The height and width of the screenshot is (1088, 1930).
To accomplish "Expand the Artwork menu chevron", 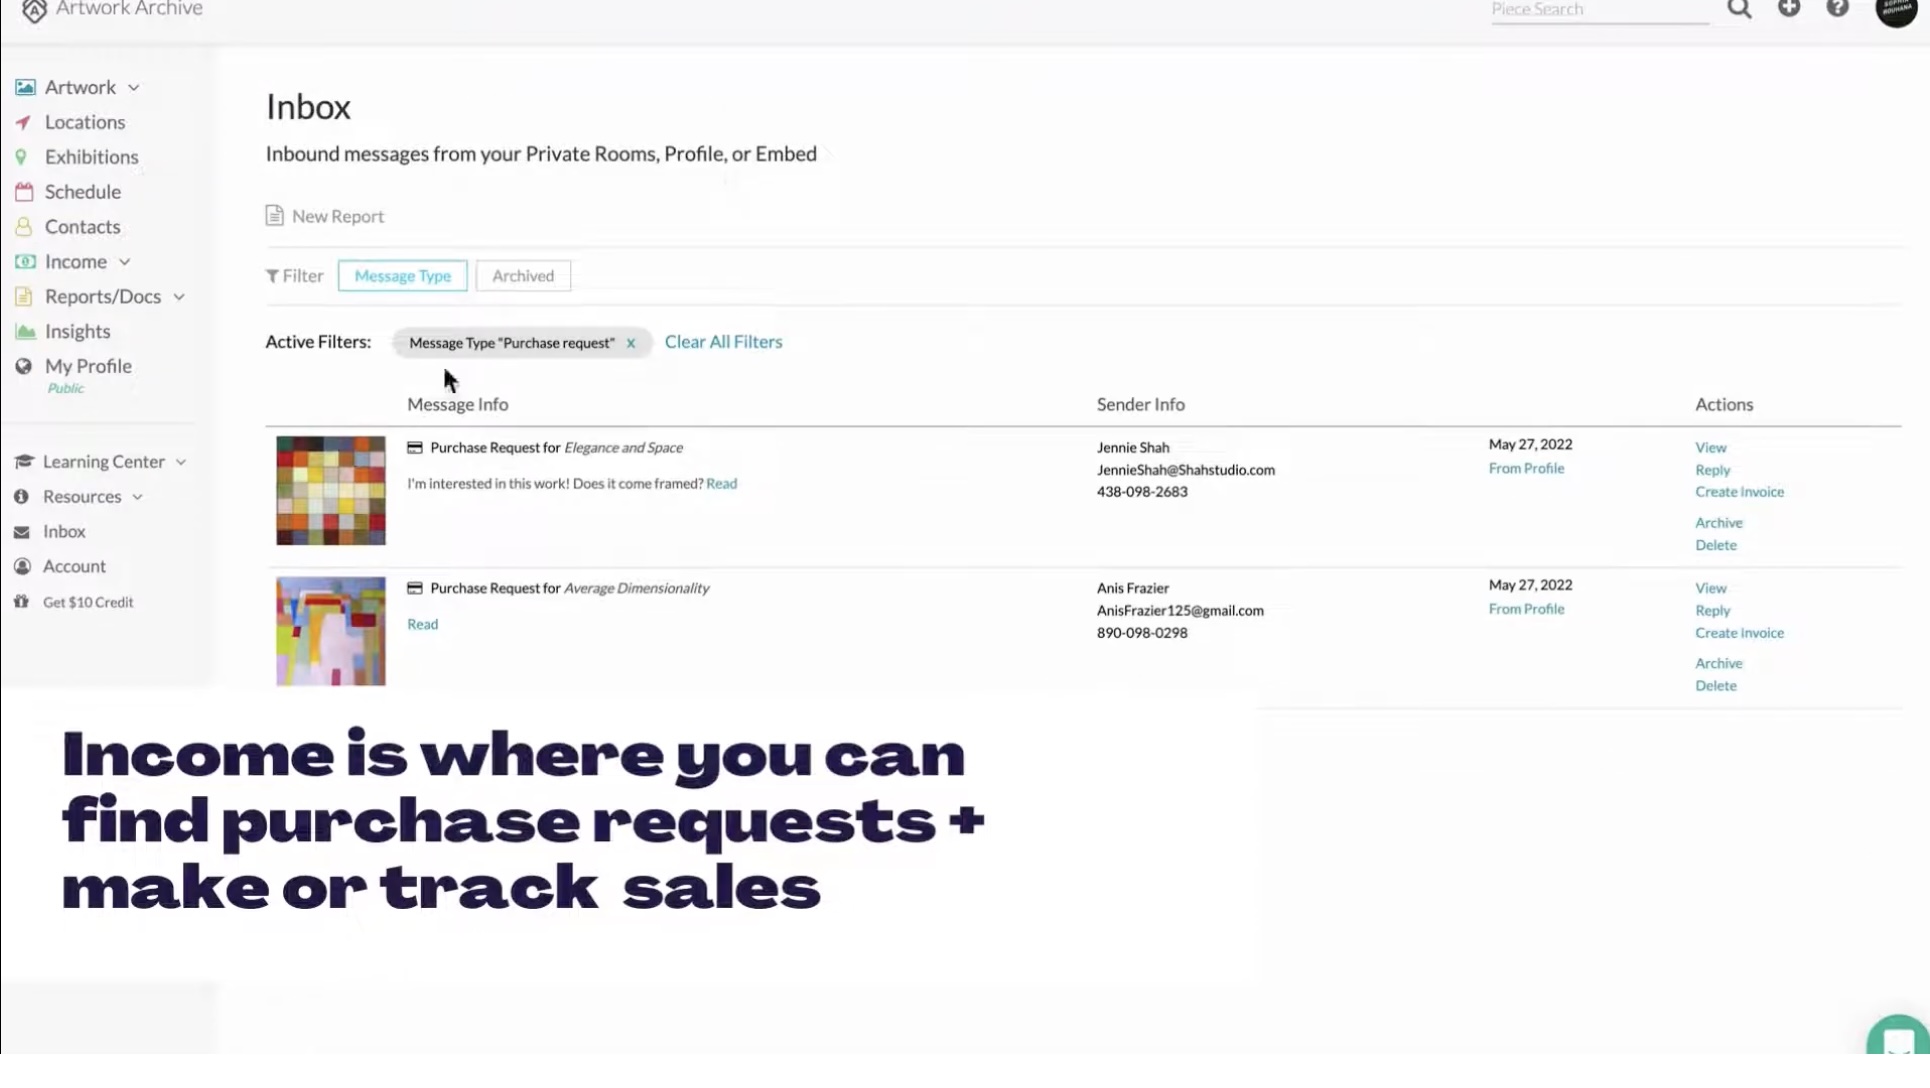I will click(x=133, y=88).
